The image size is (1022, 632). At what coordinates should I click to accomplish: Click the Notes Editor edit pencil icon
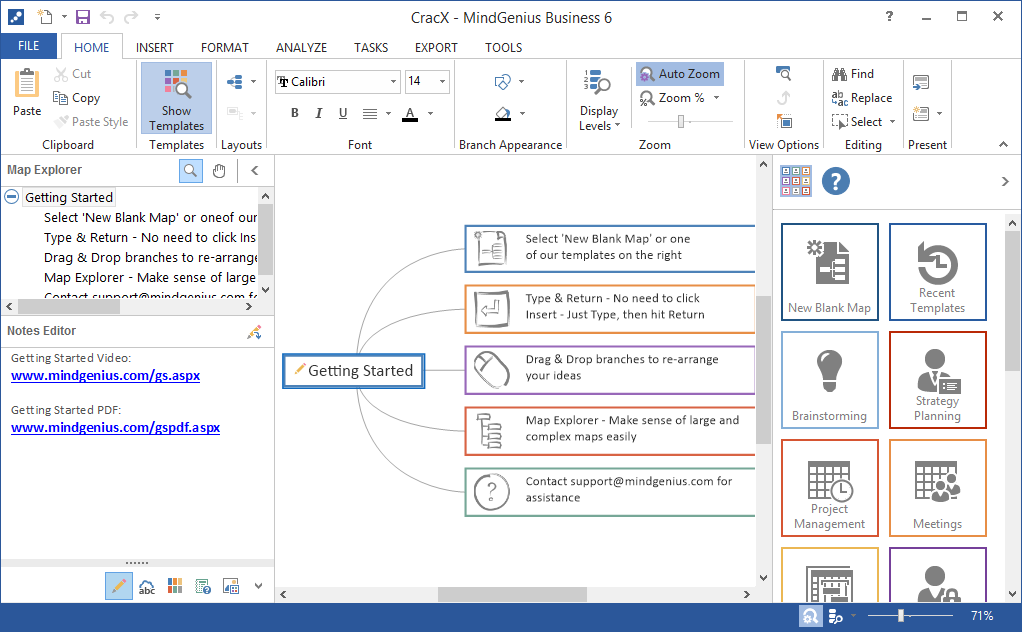coord(254,332)
